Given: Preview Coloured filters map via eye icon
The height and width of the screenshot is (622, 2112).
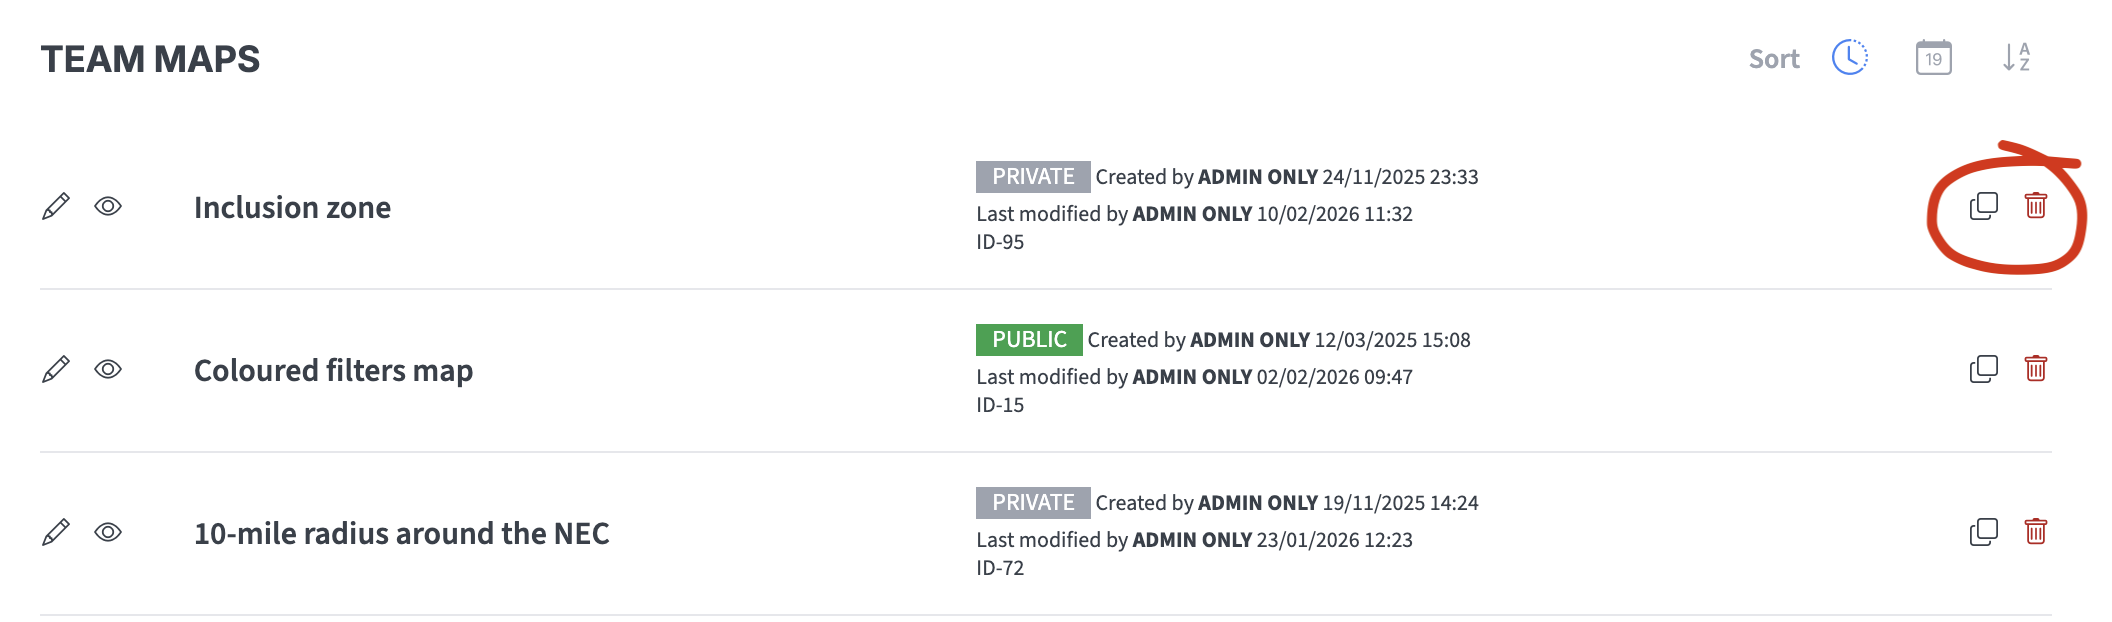Looking at the screenshot, I should (x=108, y=369).
